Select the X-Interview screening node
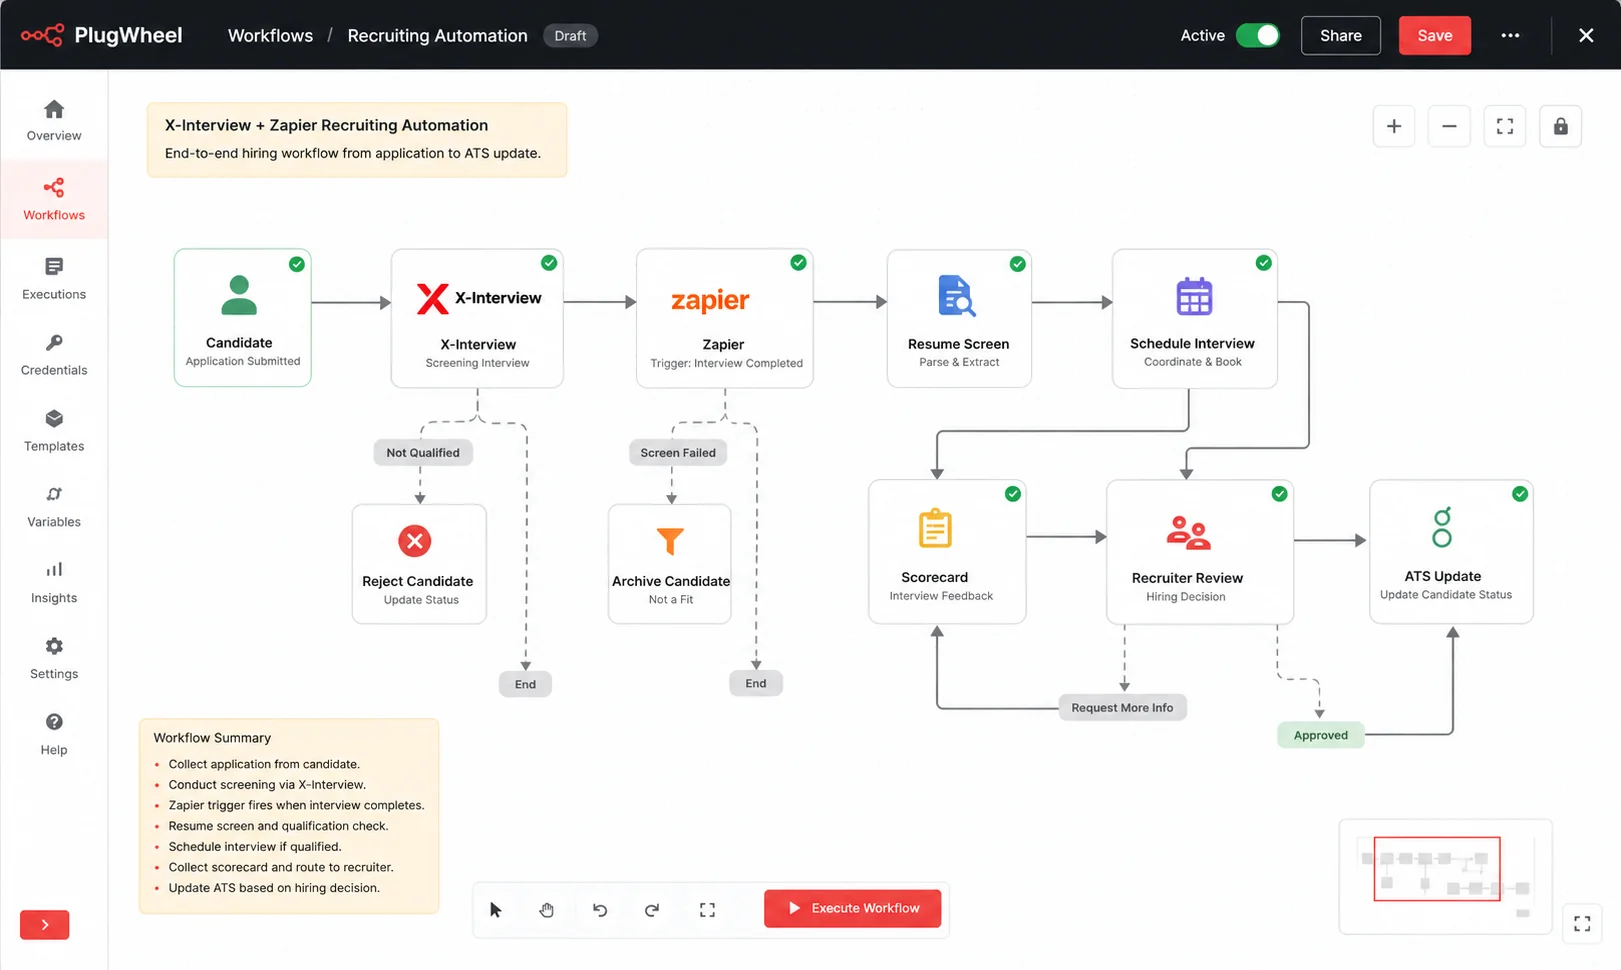The height and width of the screenshot is (970, 1621). 477,318
